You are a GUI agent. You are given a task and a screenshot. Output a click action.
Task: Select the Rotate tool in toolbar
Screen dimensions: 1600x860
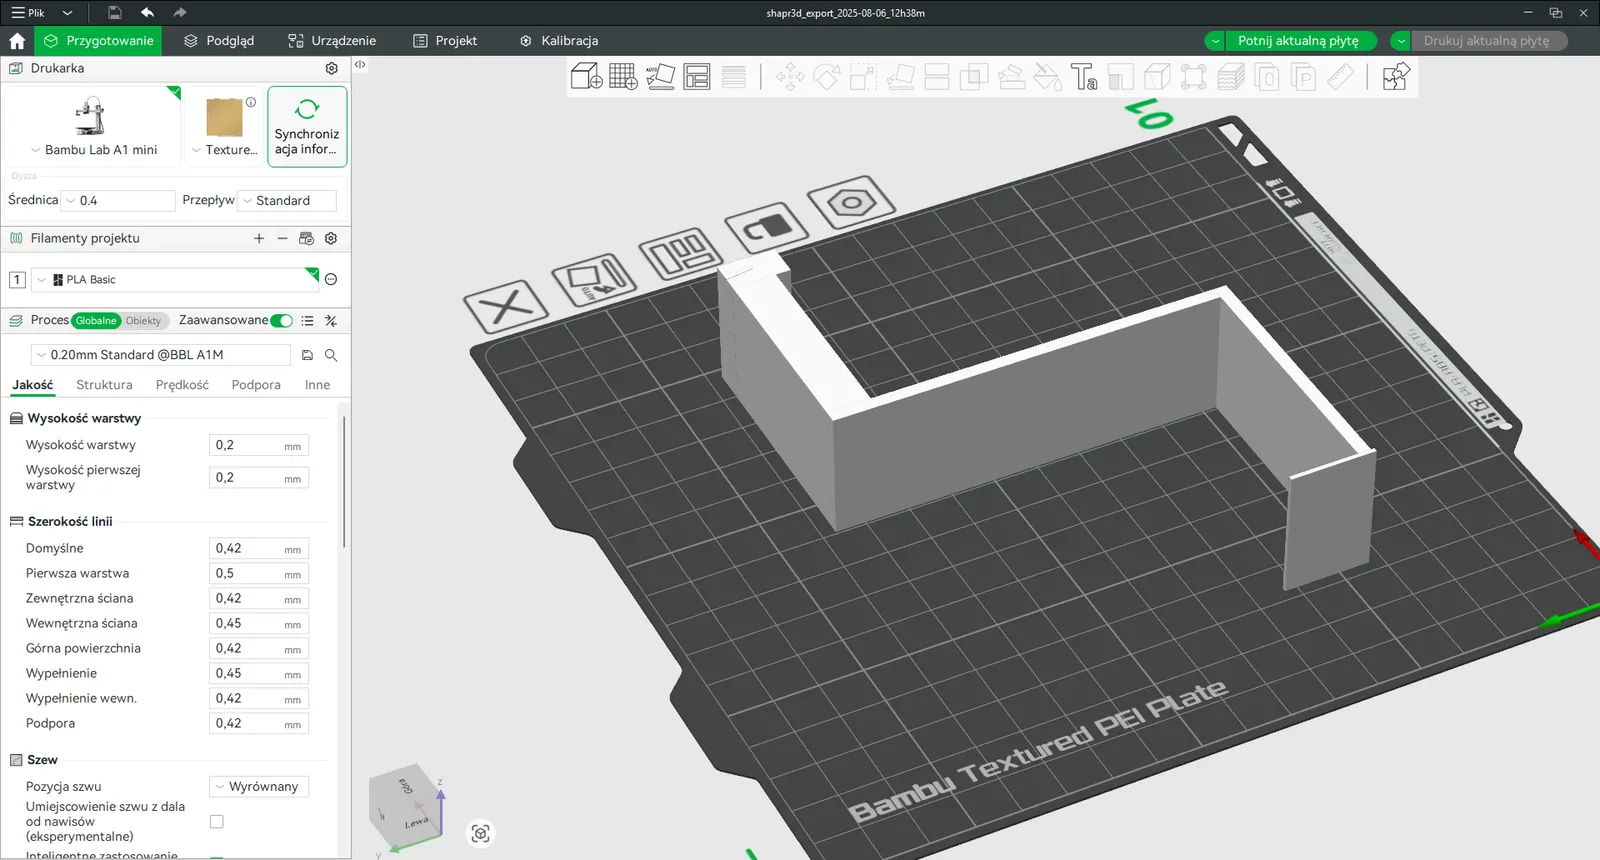[x=827, y=77]
